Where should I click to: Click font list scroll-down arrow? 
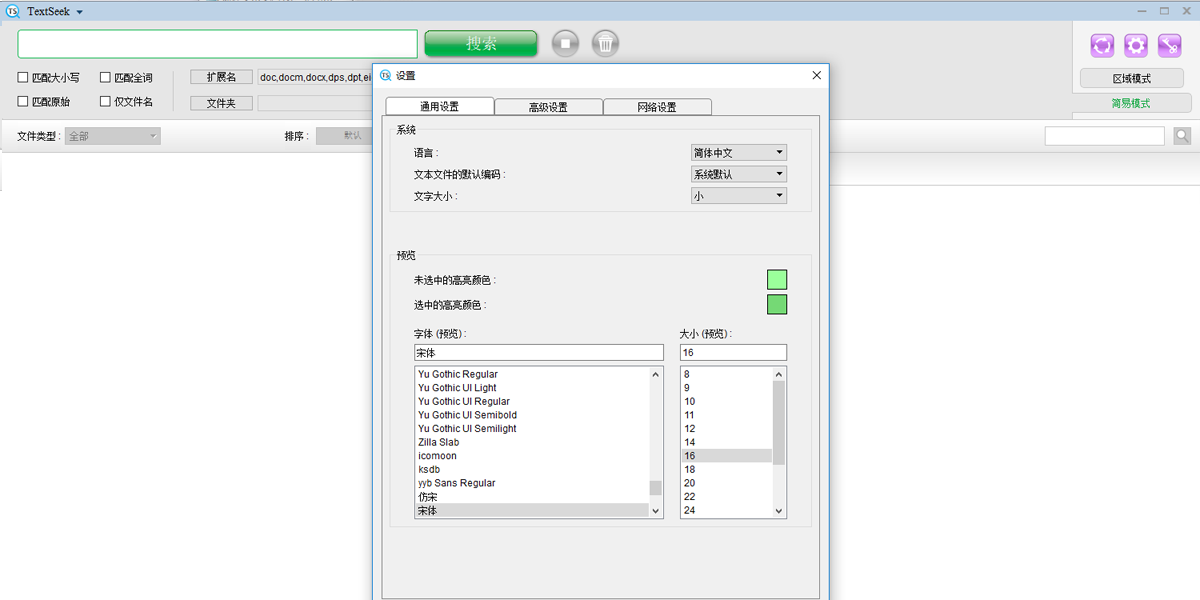click(656, 511)
